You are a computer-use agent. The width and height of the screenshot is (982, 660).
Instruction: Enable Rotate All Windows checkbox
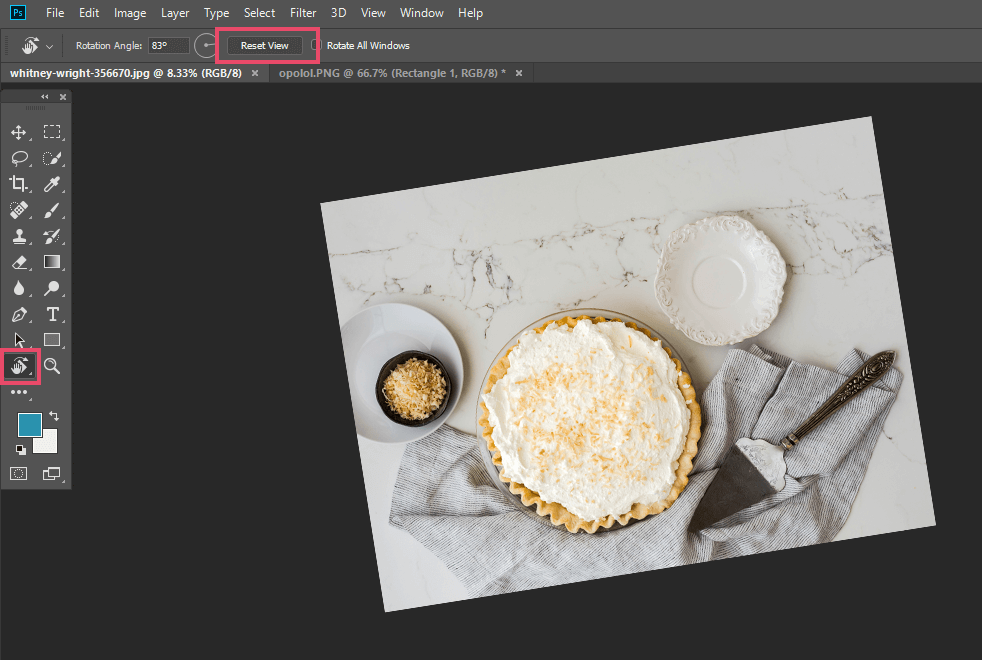click(316, 45)
